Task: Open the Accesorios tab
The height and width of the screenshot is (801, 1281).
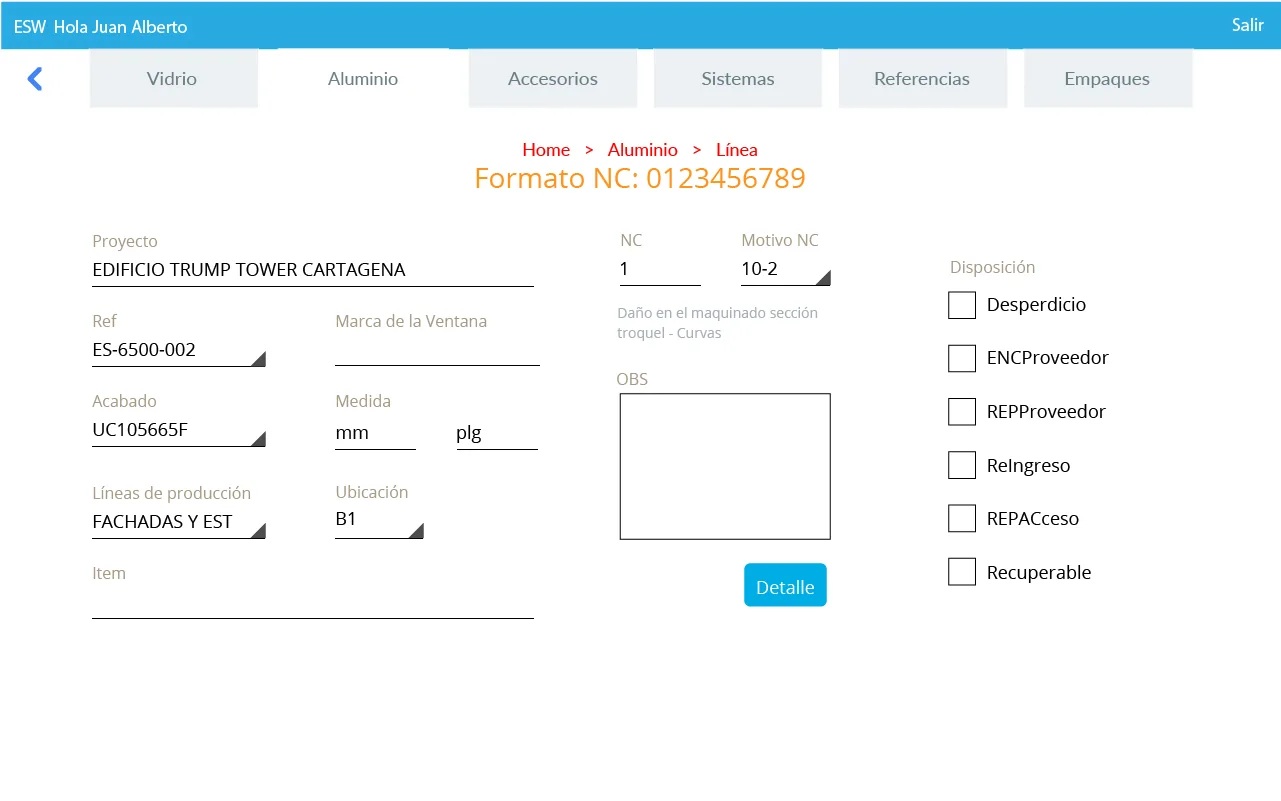Action: pos(553,78)
